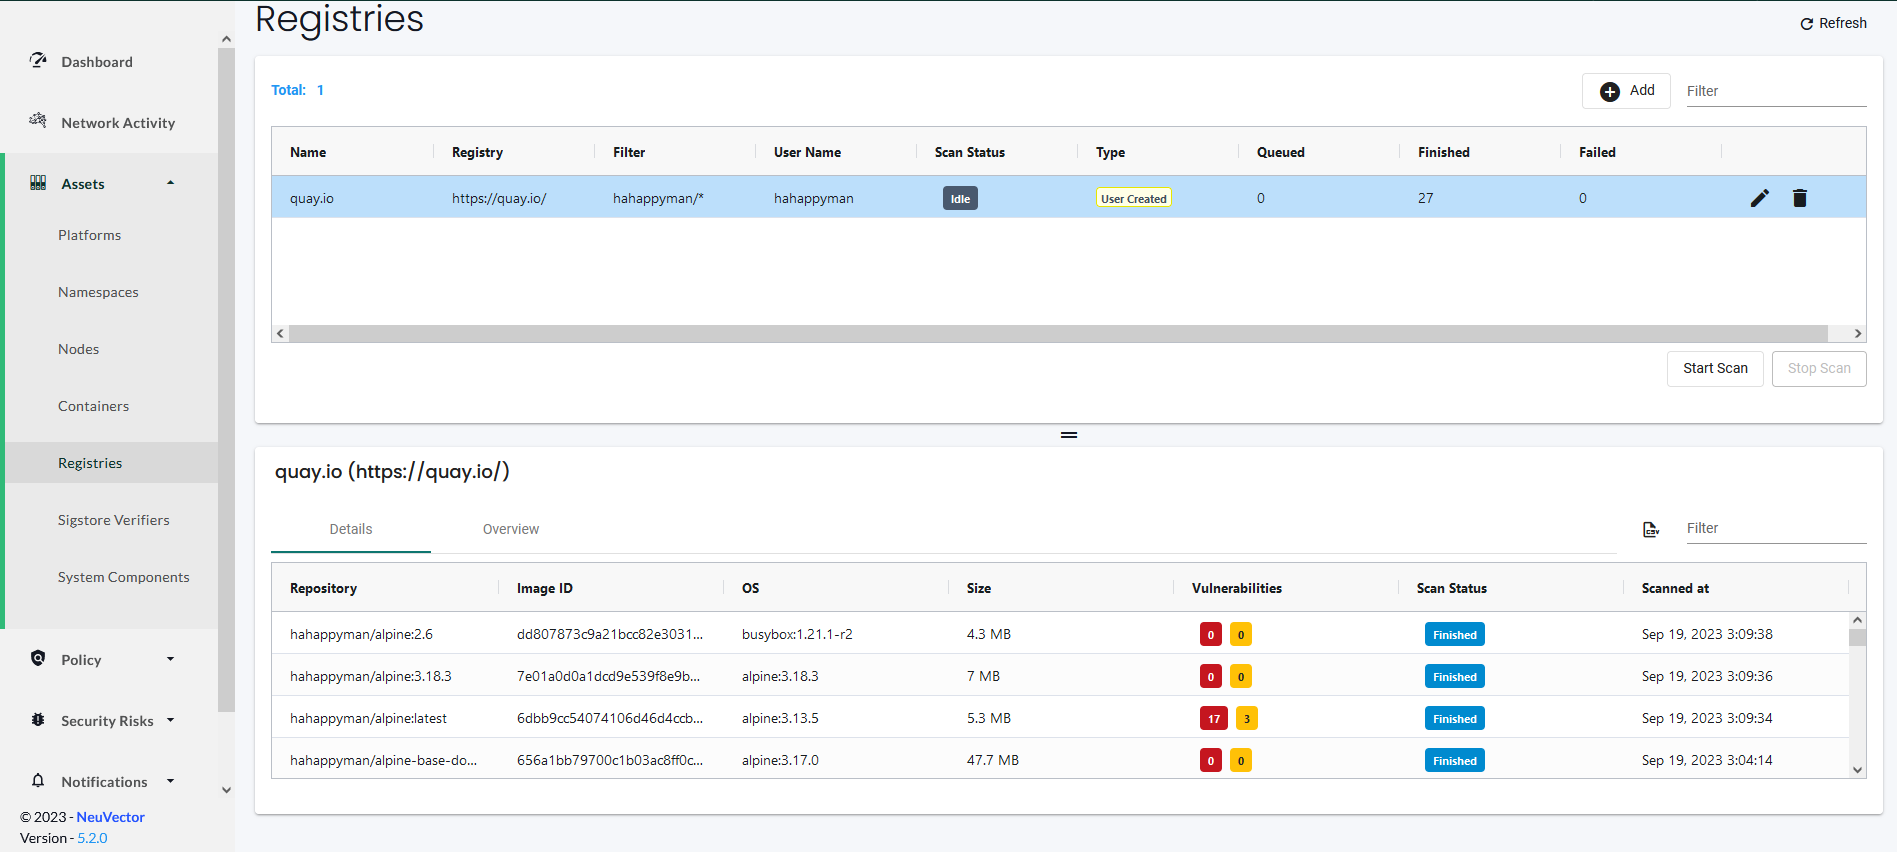Click the horizontal scrollbar of registries table
1897x852 pixels.
[1058, 334]
